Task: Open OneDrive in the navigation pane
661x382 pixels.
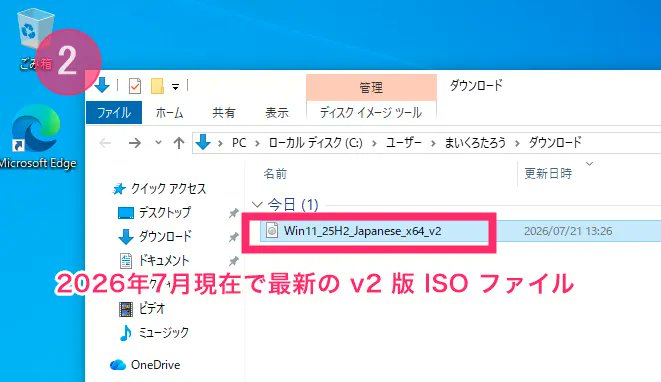Action: click(156, 365)
